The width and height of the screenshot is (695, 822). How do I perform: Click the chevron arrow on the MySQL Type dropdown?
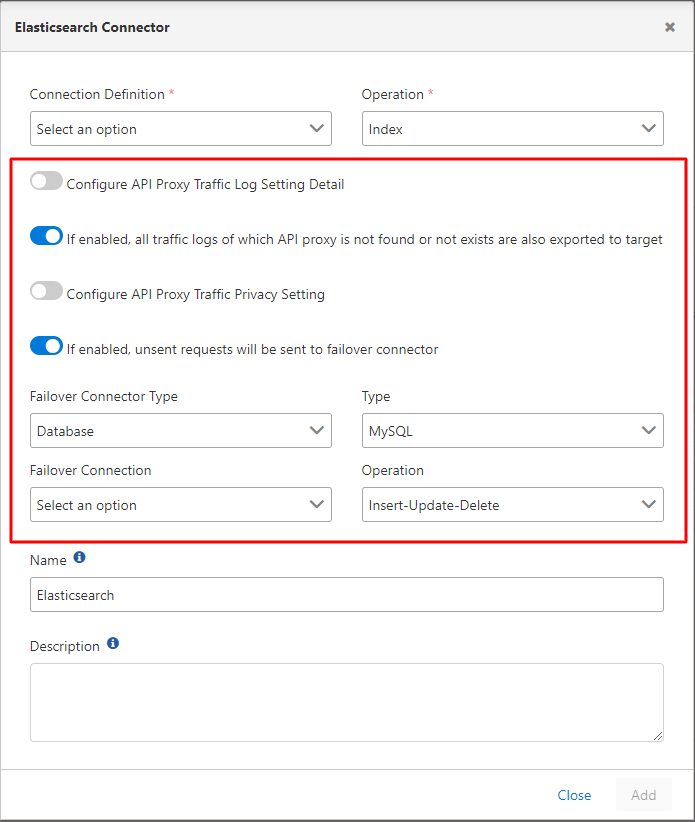647,431
